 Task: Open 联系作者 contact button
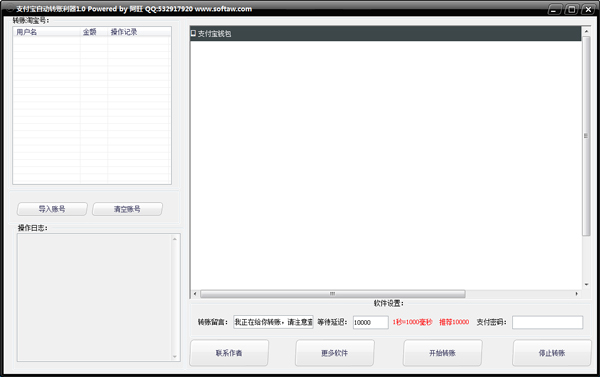[x=229, y=353]
